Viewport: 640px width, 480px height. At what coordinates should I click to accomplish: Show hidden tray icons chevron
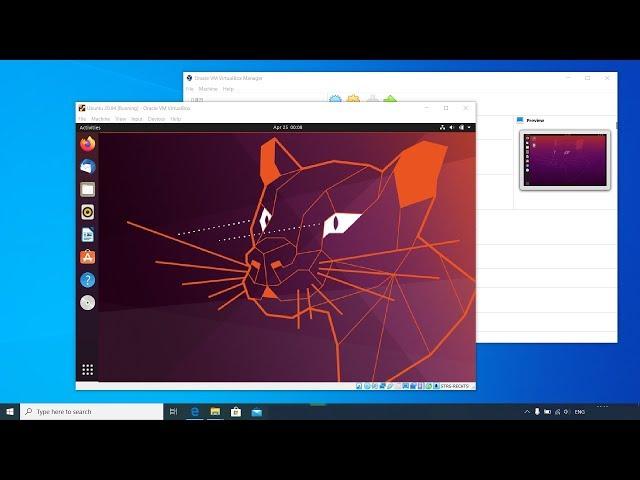pyautogui.click(x=527, y=412)
